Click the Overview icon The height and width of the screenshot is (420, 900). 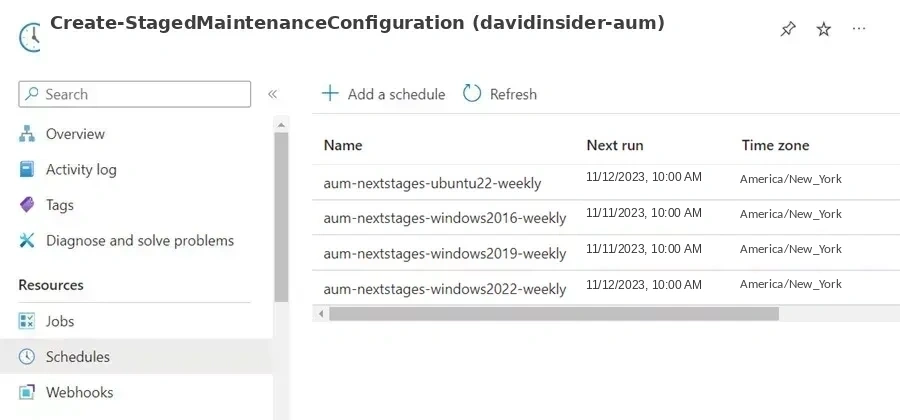coord(26,134)
